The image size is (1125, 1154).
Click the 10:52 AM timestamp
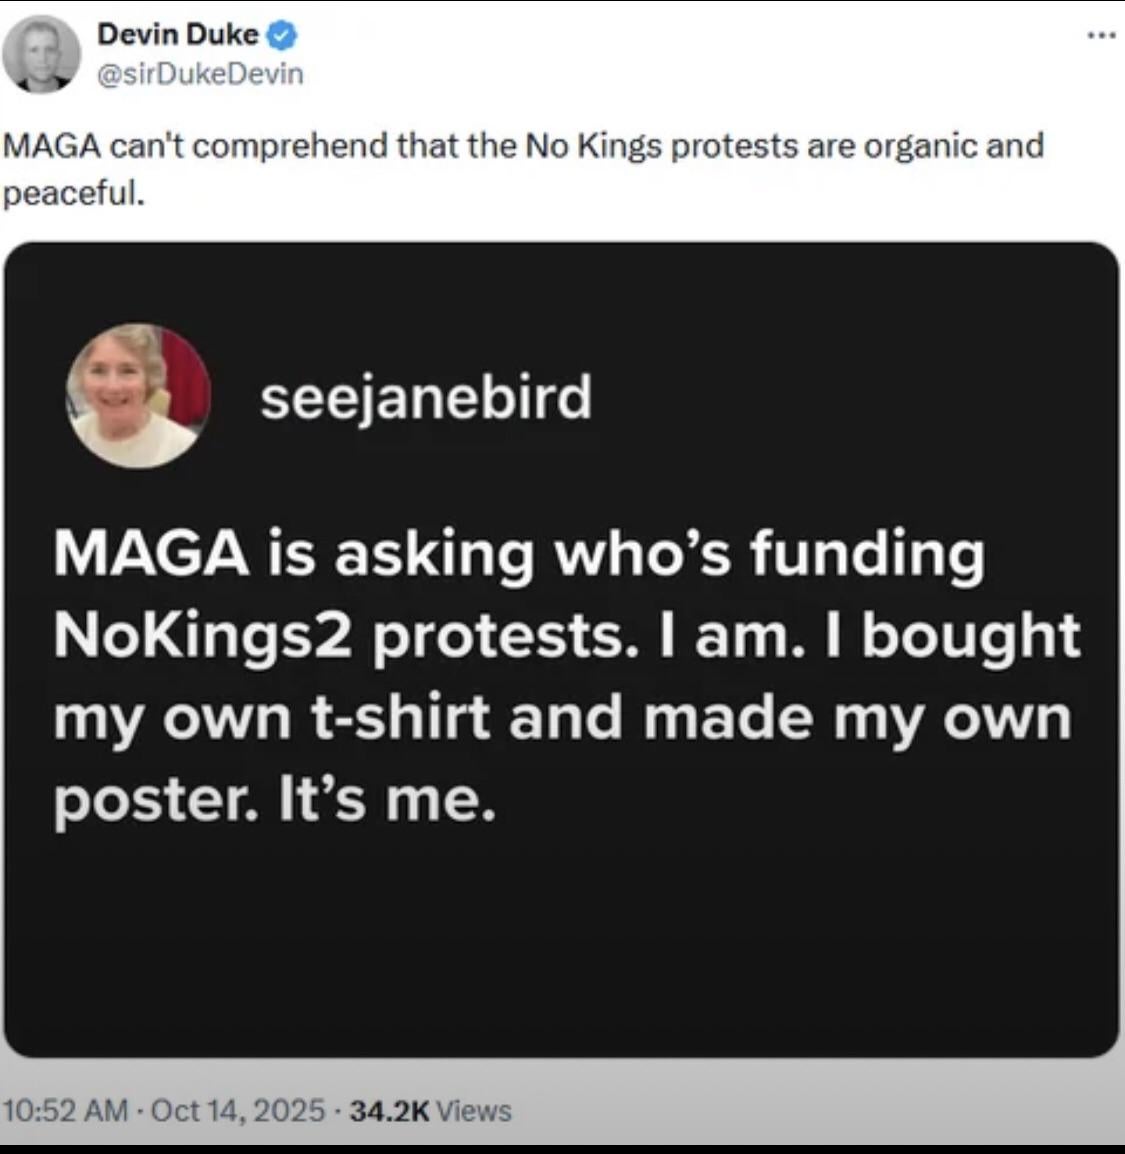(x=66, y=1110)
